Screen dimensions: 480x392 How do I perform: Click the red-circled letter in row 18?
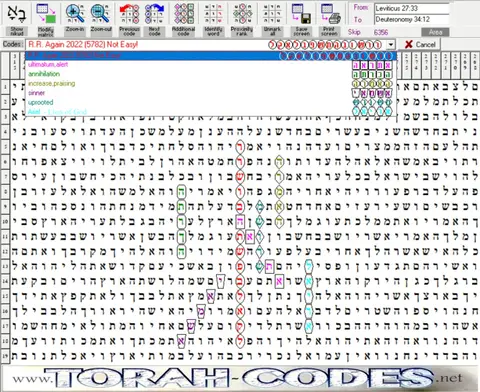tap(240, 341)
